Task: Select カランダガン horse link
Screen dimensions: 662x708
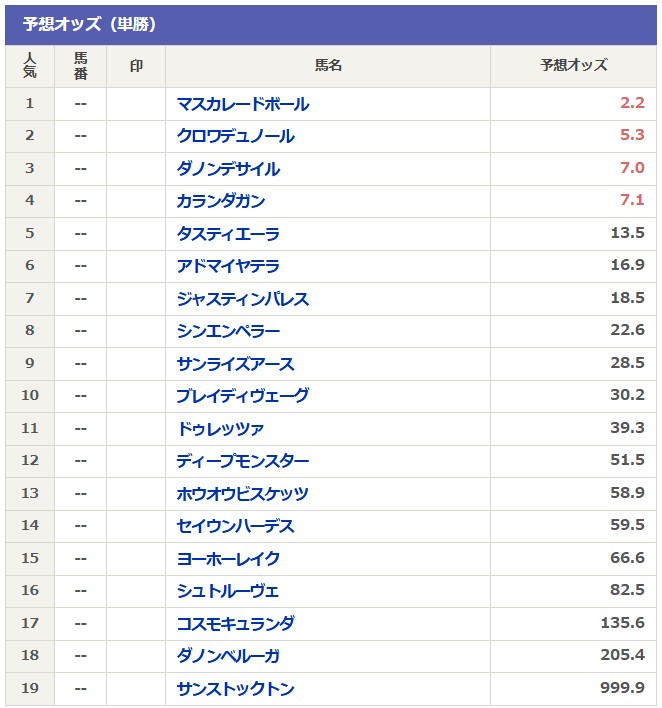Action: point(221,201)
